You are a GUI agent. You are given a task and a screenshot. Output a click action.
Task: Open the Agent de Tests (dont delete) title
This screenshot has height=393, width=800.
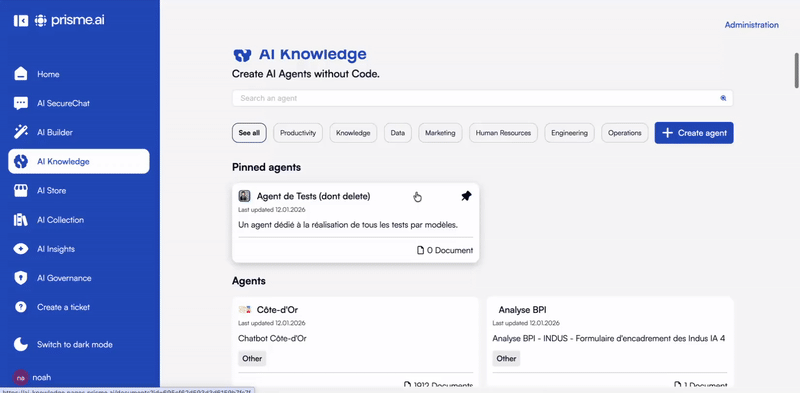313,196
